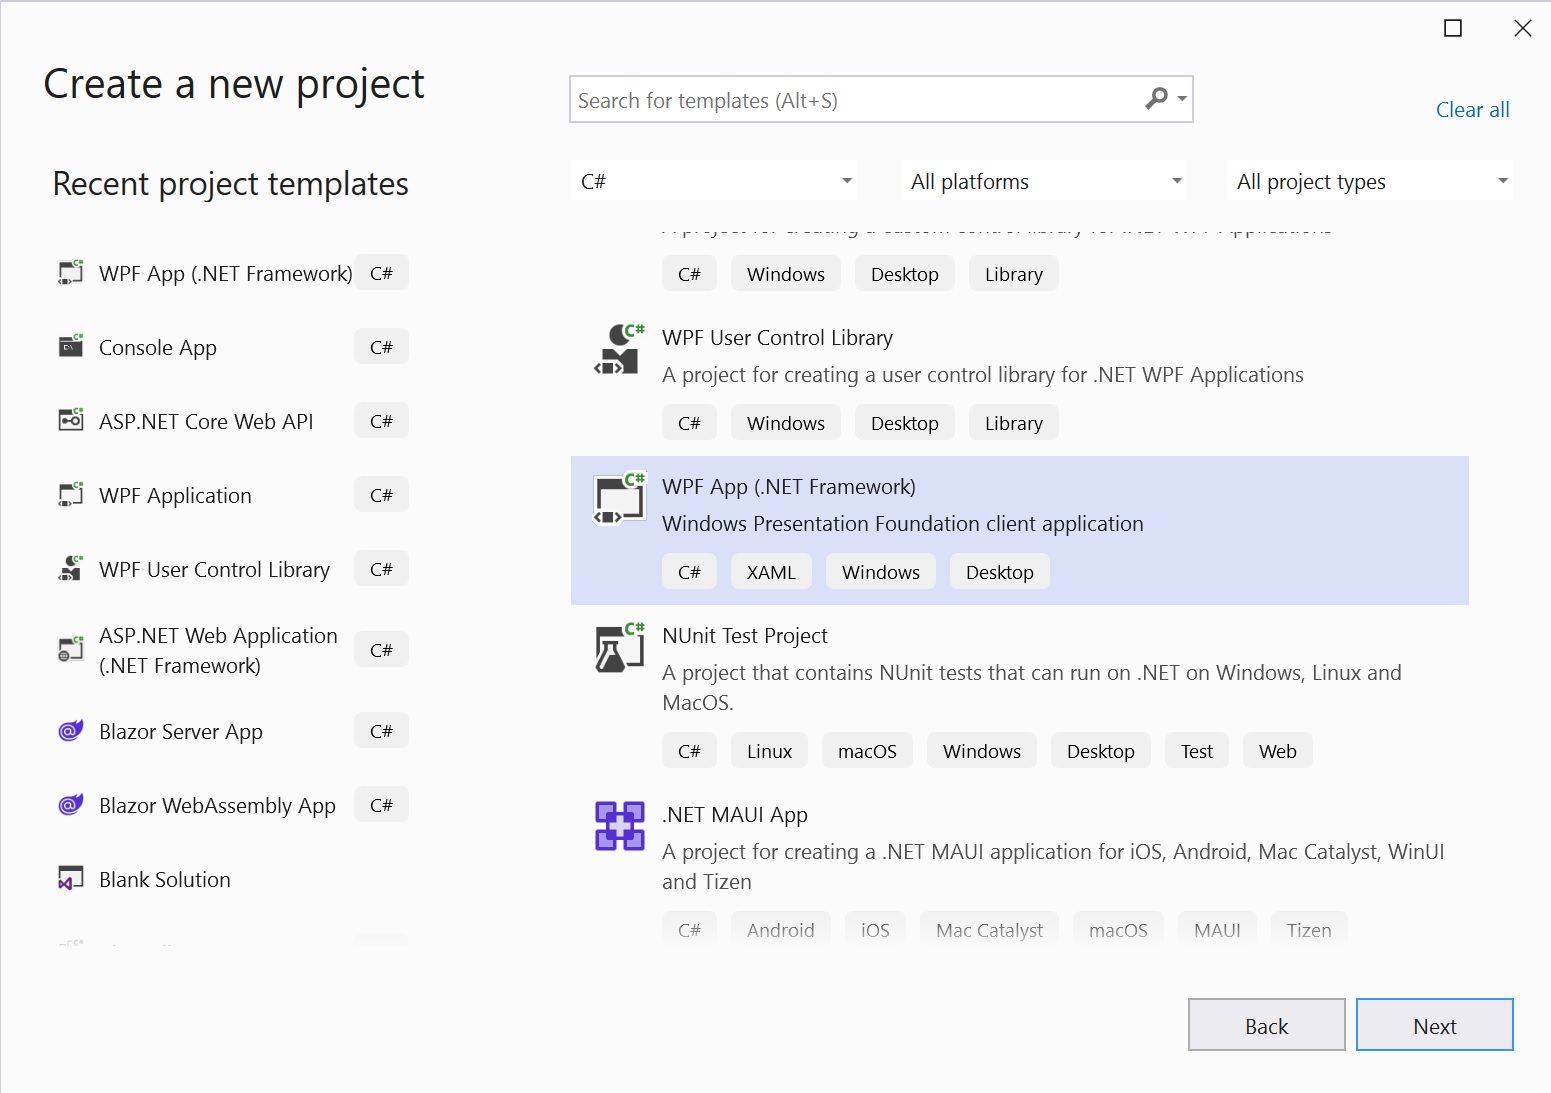
Task: Click the ASP.NET Core Web API recent icon
Action: coord(71,421)
